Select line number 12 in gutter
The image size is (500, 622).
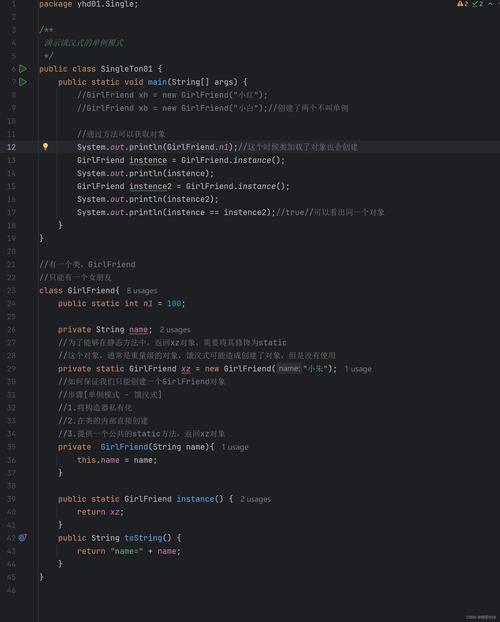click(12, 147)
